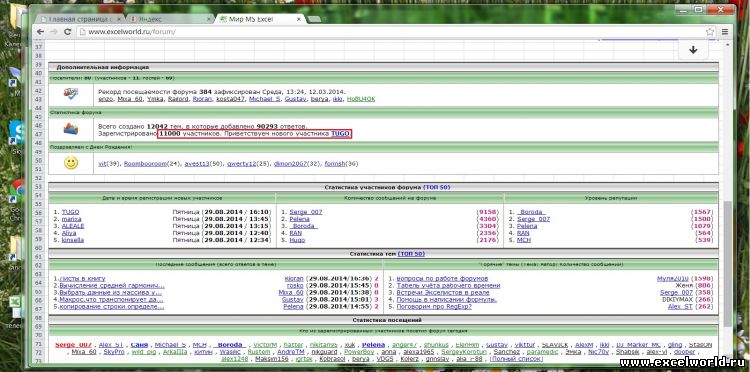Open the копирование строки определе... topic
Image resolution: width=750 pixels, height=372 pixels.
point(112,306)
